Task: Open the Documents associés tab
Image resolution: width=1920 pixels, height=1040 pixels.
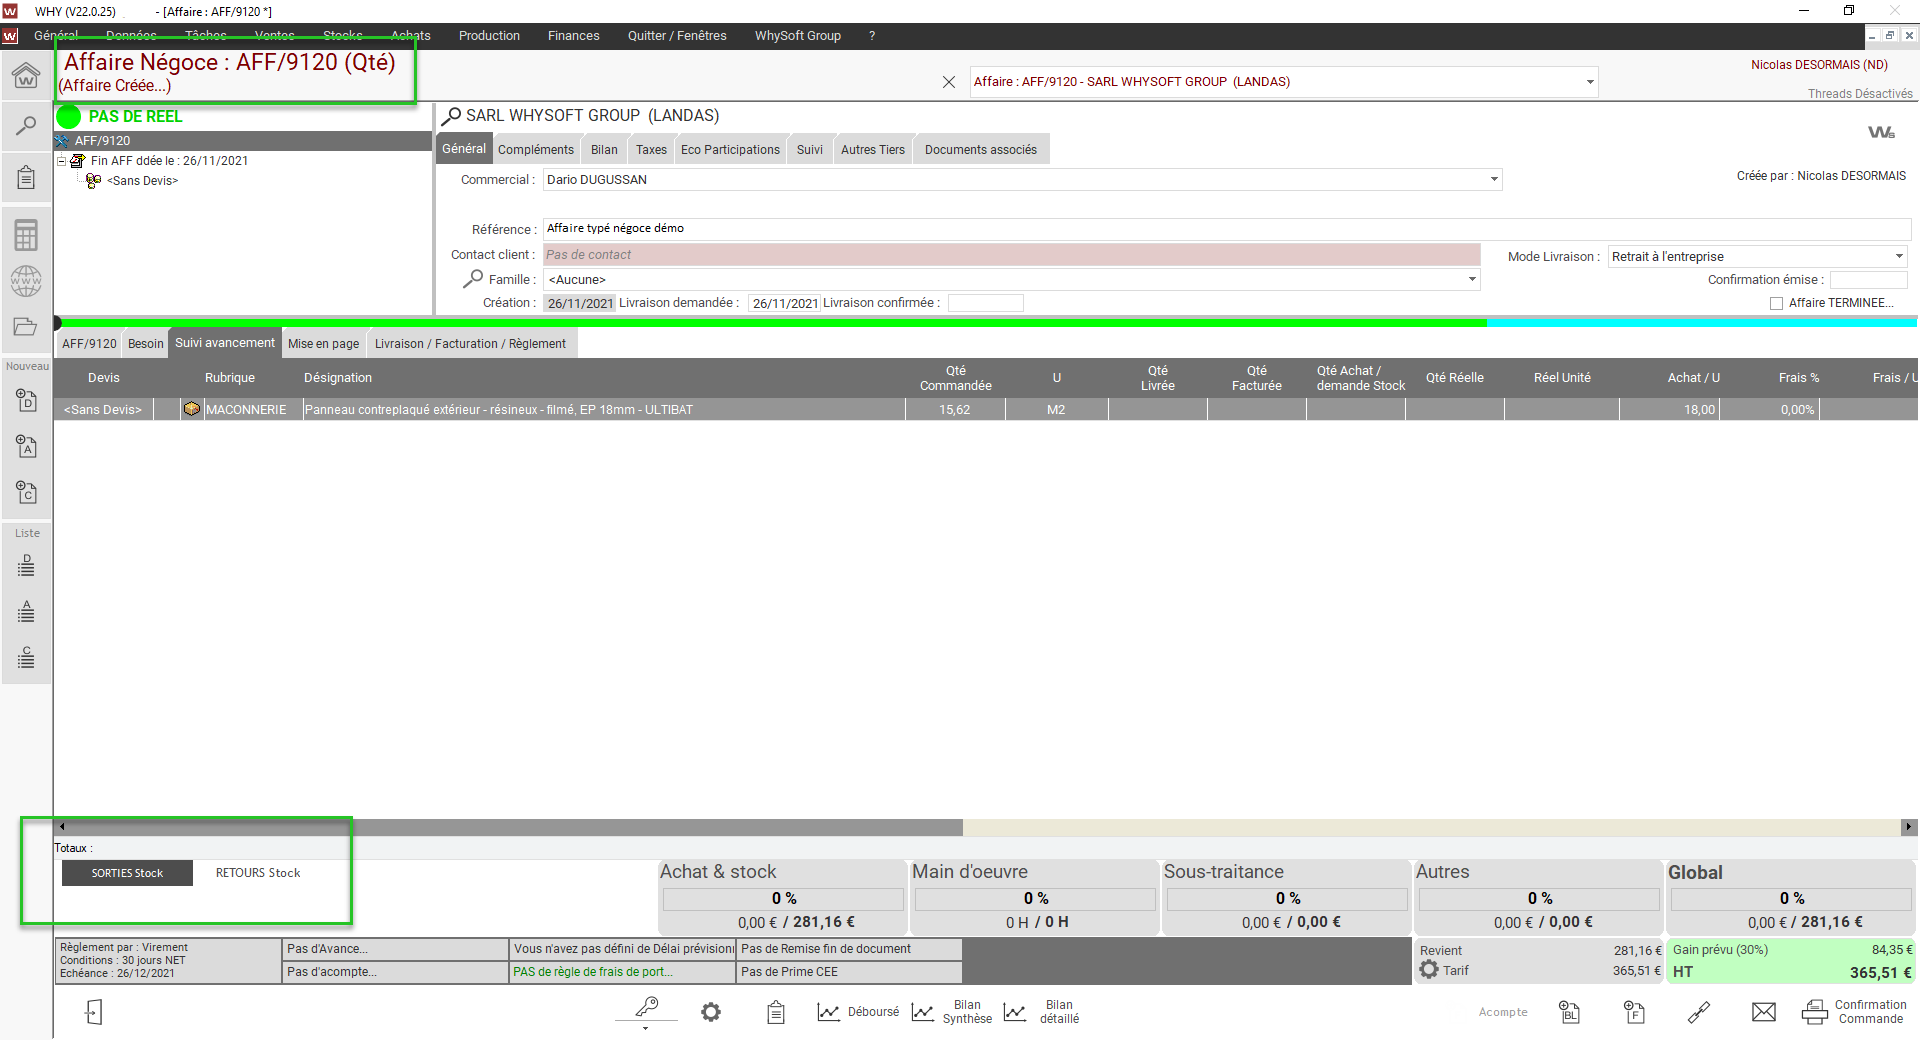Action: point(981,149)
